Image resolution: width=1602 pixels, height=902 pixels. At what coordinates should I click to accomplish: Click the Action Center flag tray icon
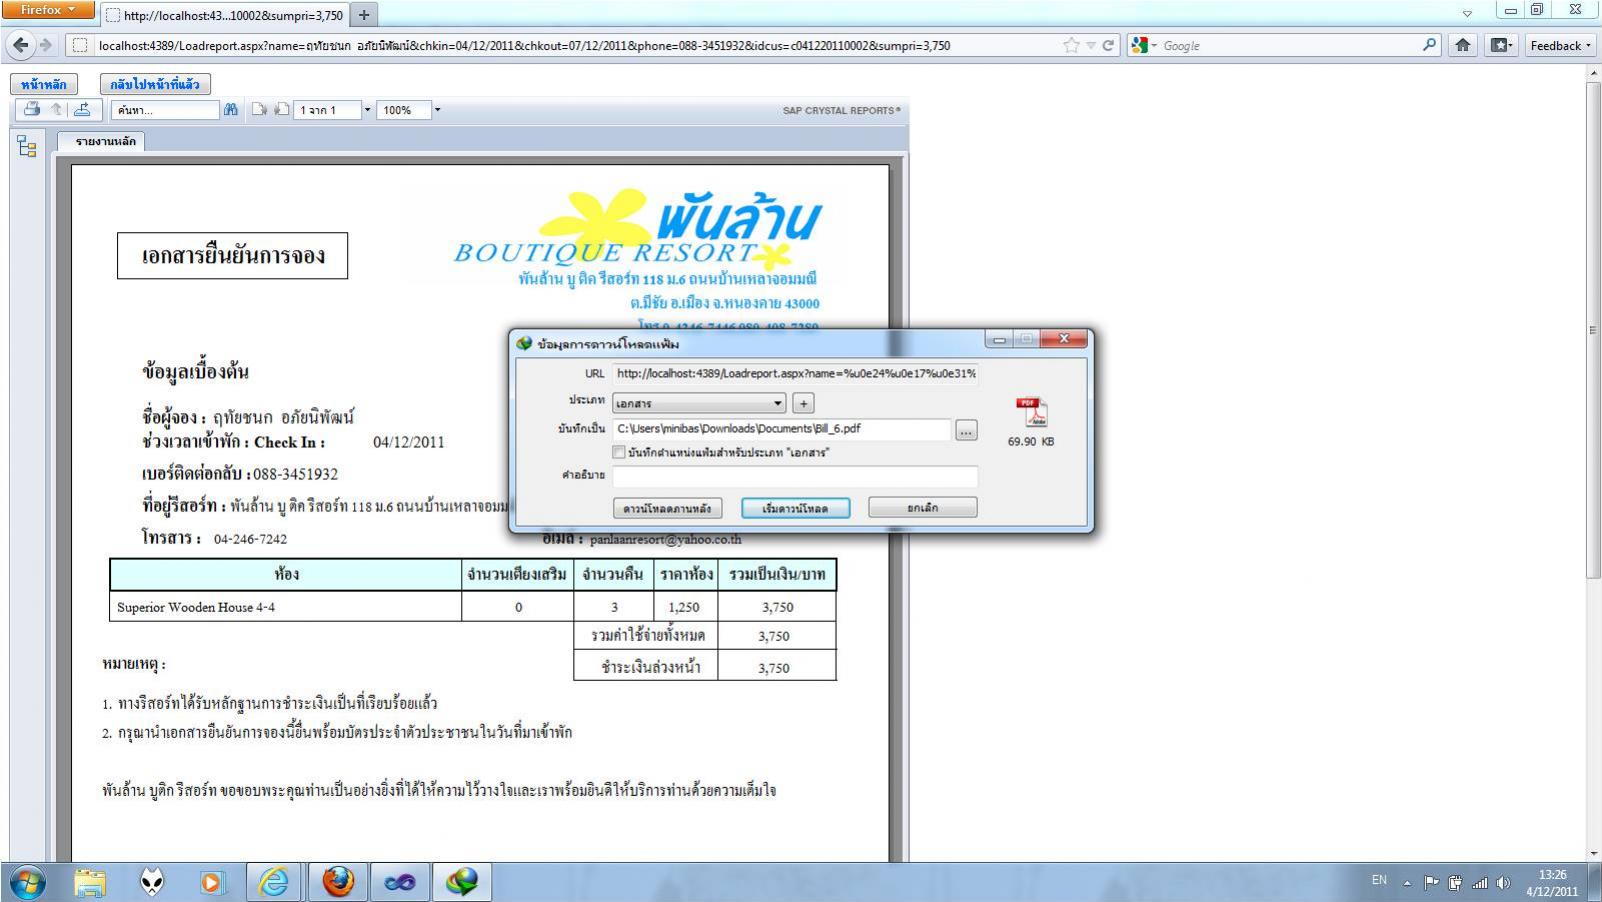click(1431, 883)
